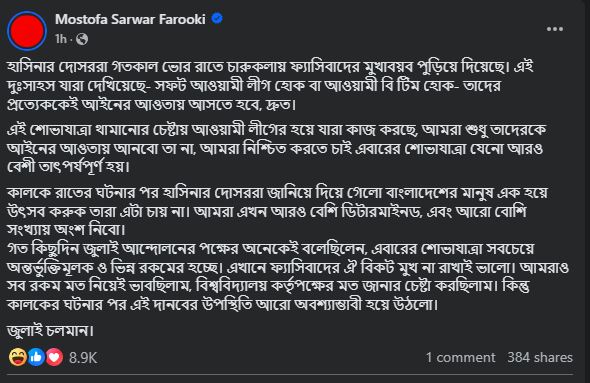Click the blue verified badge
The height and width of the screenshot is (383, 590).
click(x=217, y=18)
